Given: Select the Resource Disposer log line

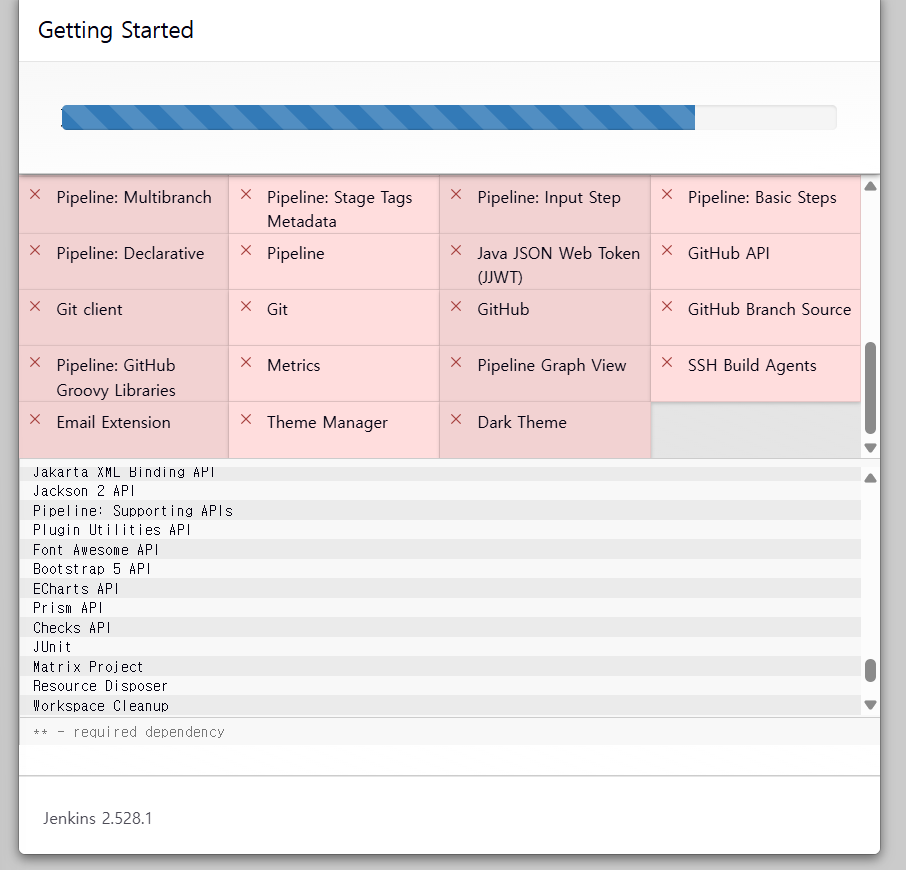Looking at the screenshot, I should tap(440, 686).
